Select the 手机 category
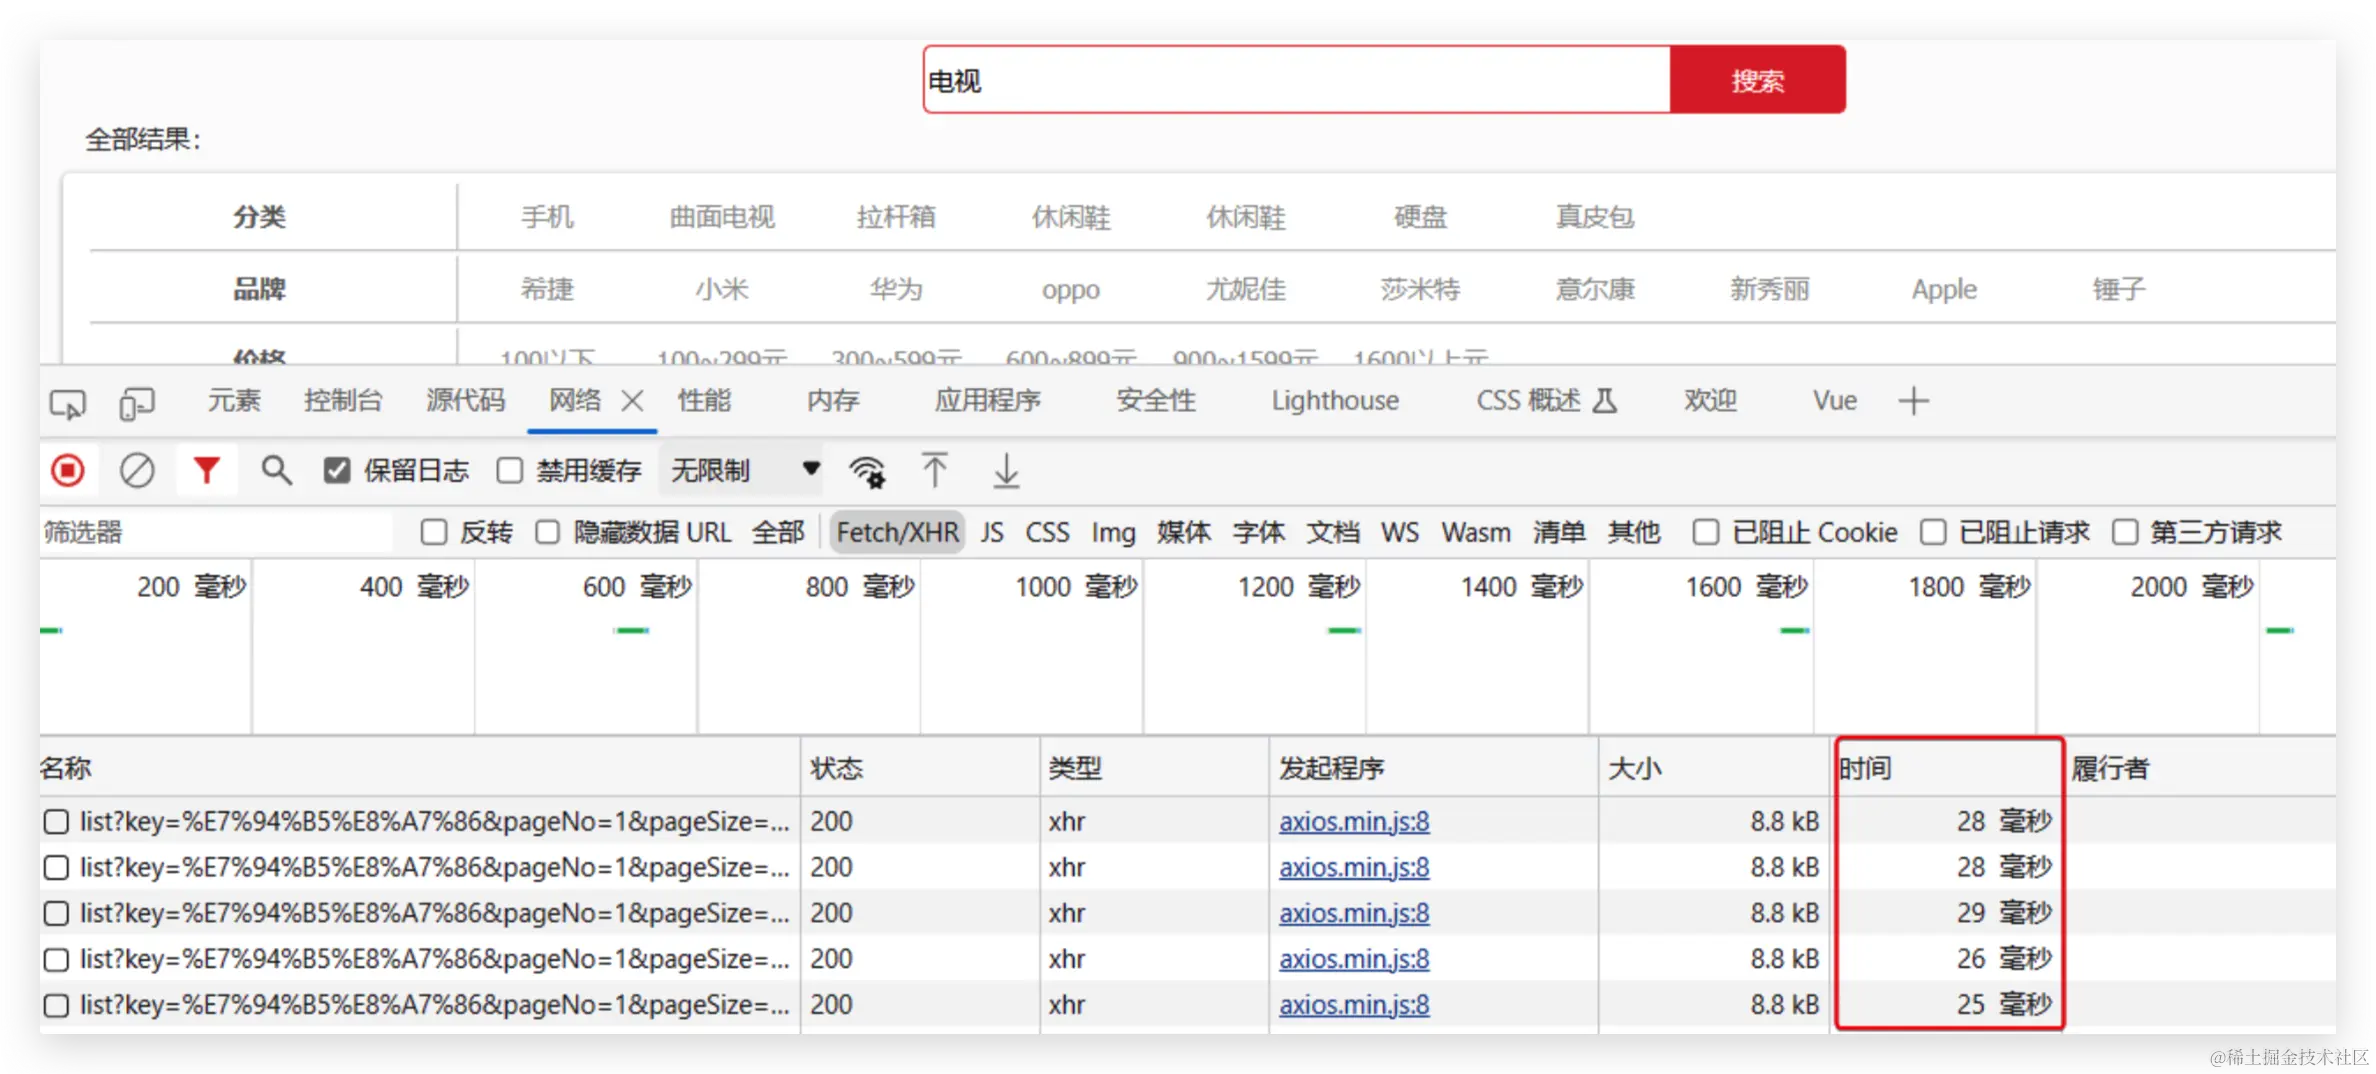 (547, 217)
